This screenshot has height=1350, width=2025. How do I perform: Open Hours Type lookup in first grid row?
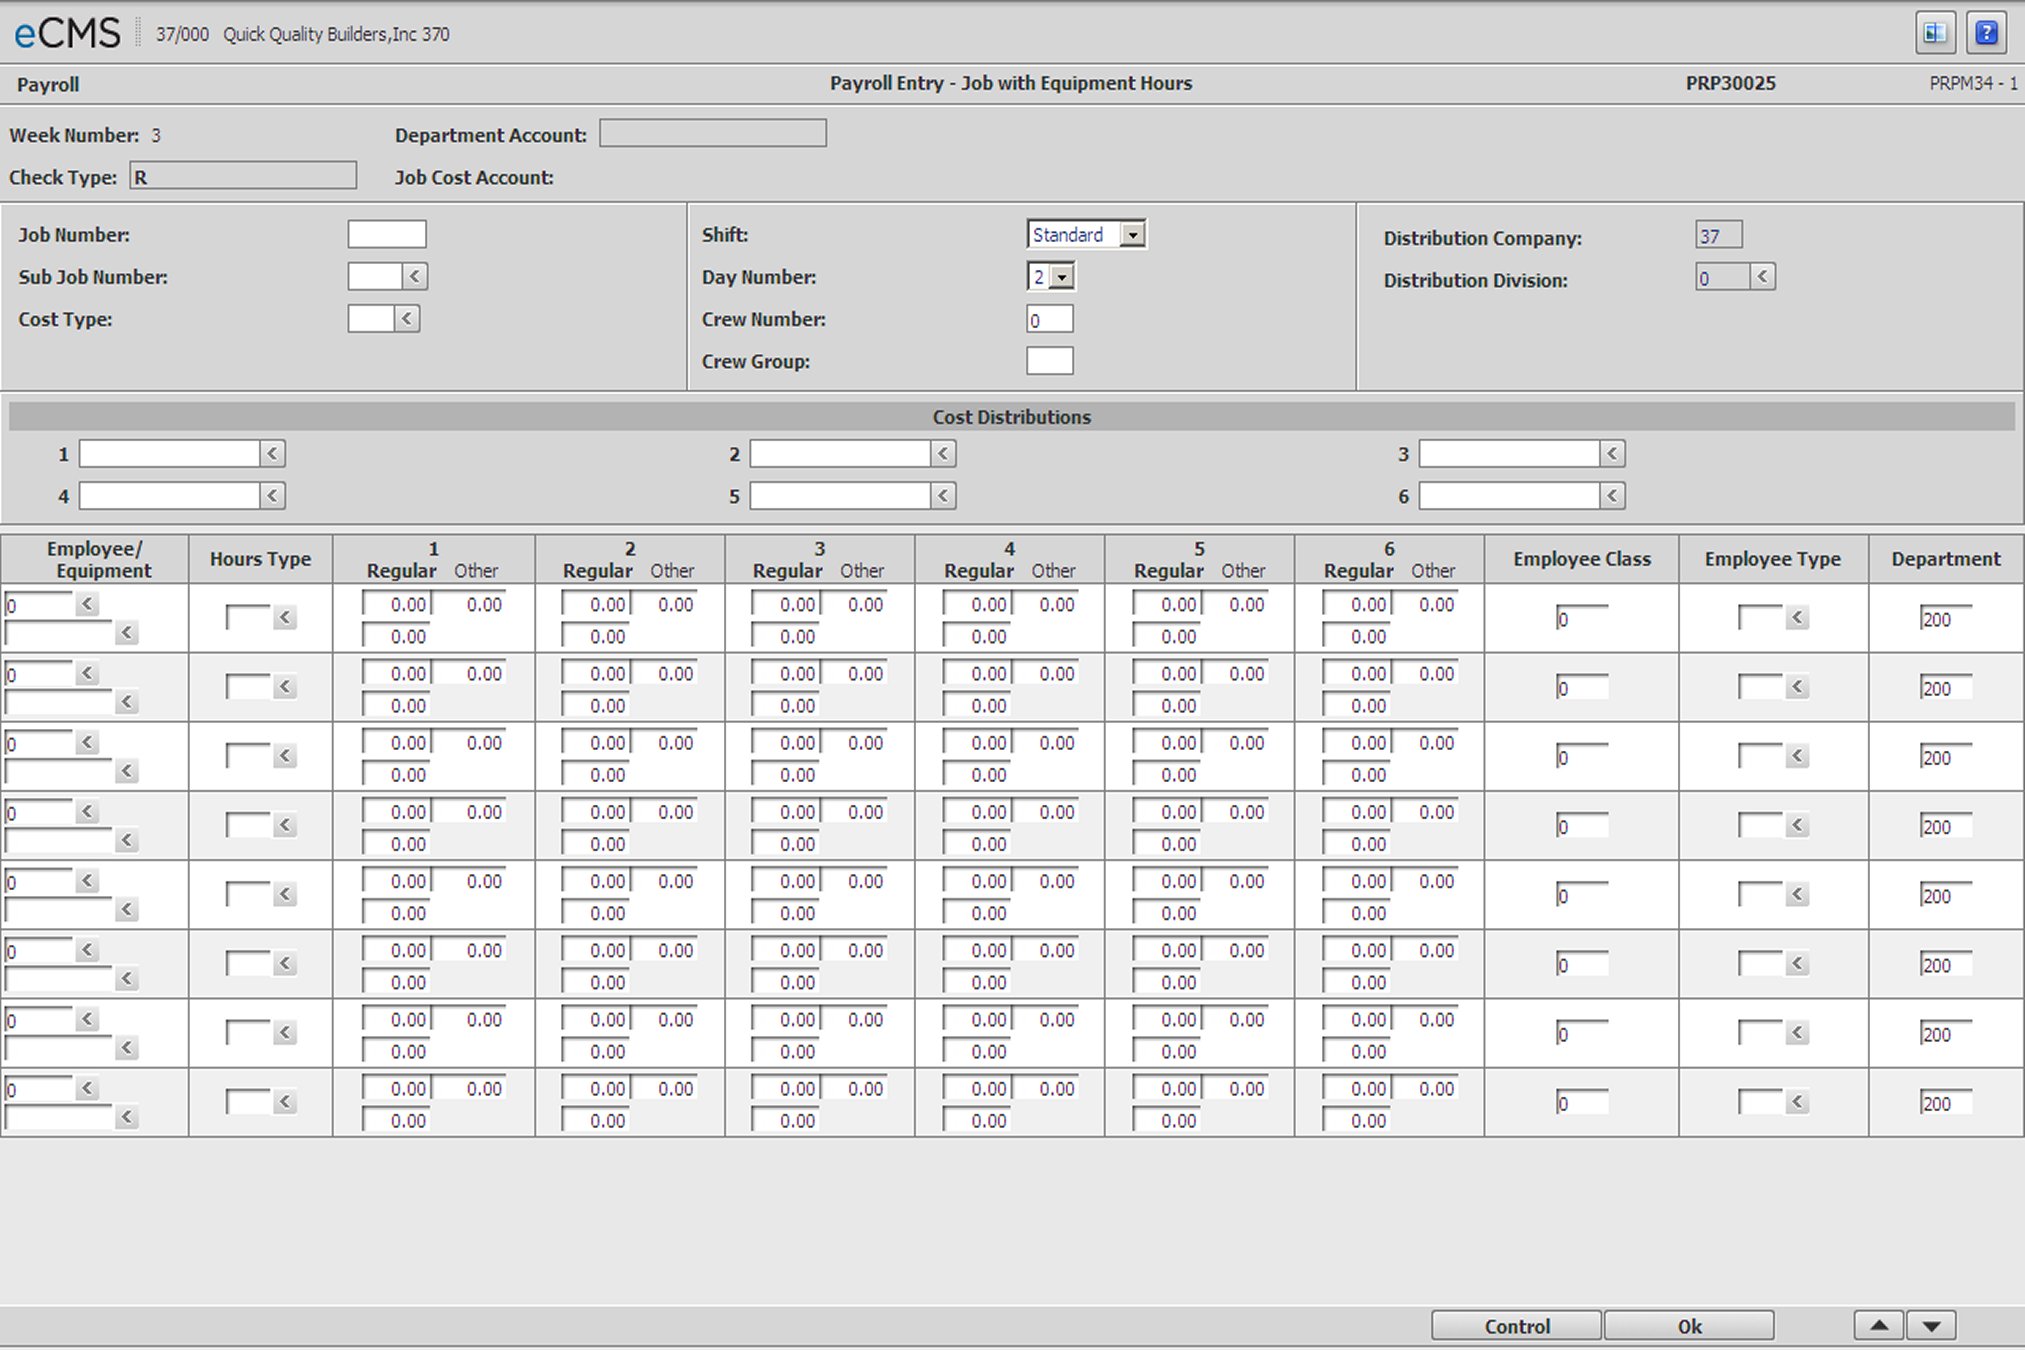tap(285, 618)
